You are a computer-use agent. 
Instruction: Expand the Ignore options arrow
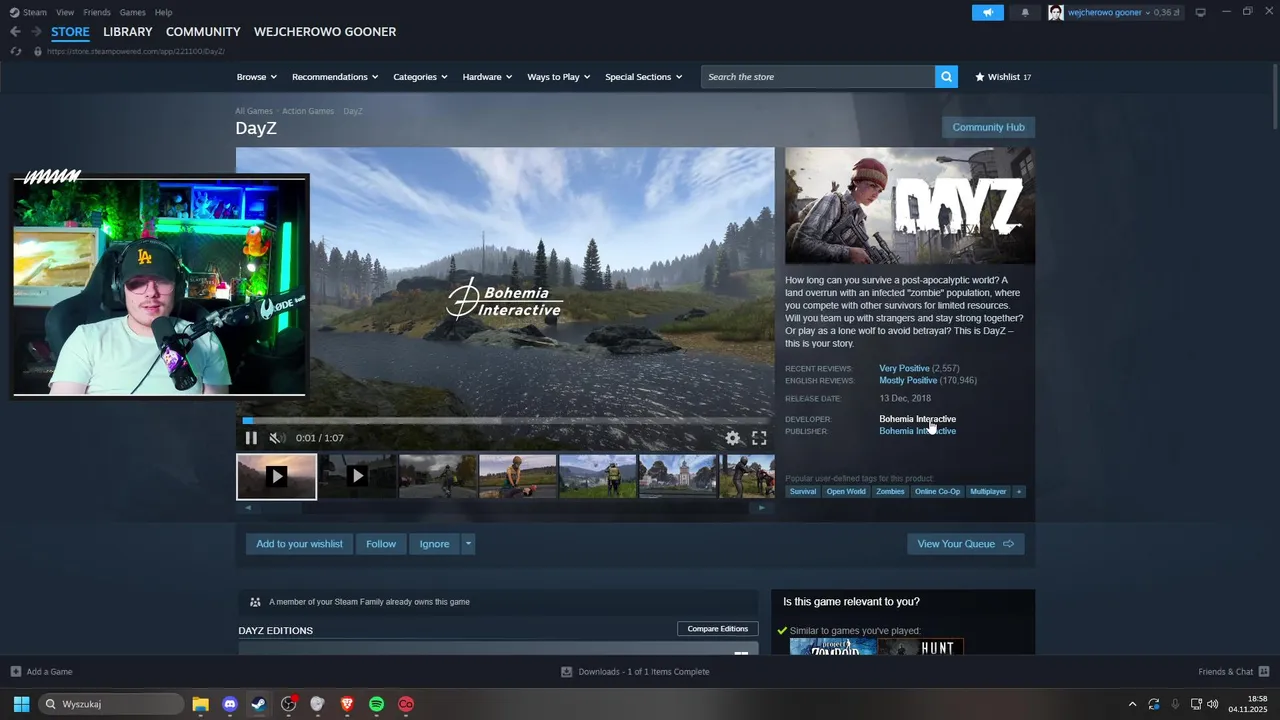coord(468,544)
